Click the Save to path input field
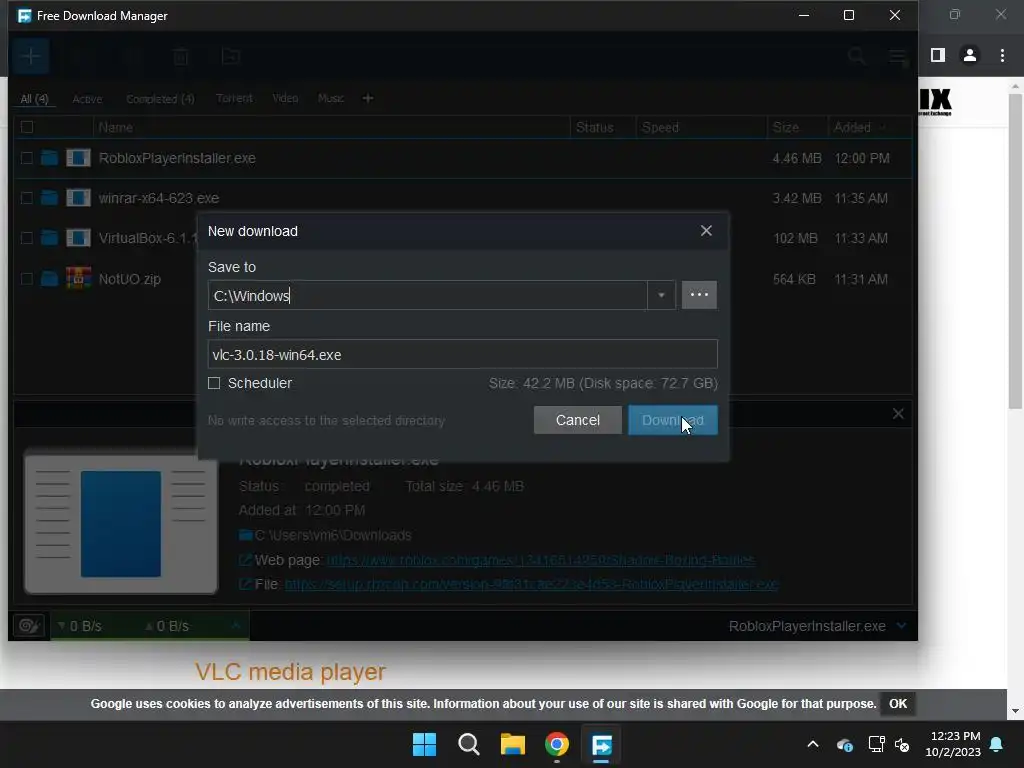The width and height of the screenshot is (1024, 768). tap(428, 295)
